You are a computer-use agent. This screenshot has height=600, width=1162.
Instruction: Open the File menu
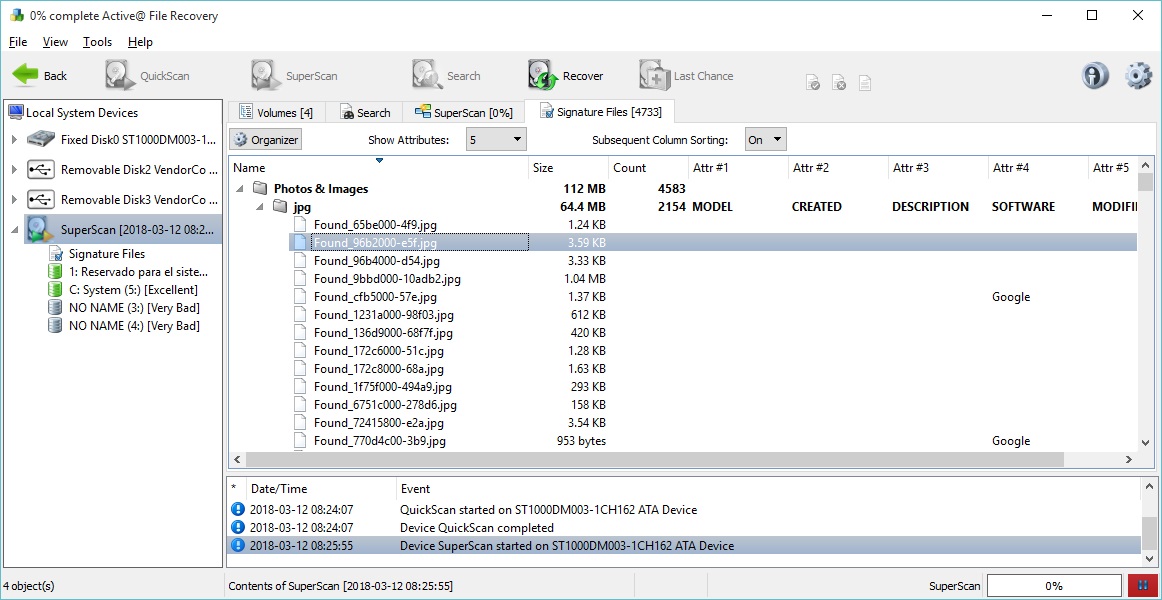[x=18, y=42]
